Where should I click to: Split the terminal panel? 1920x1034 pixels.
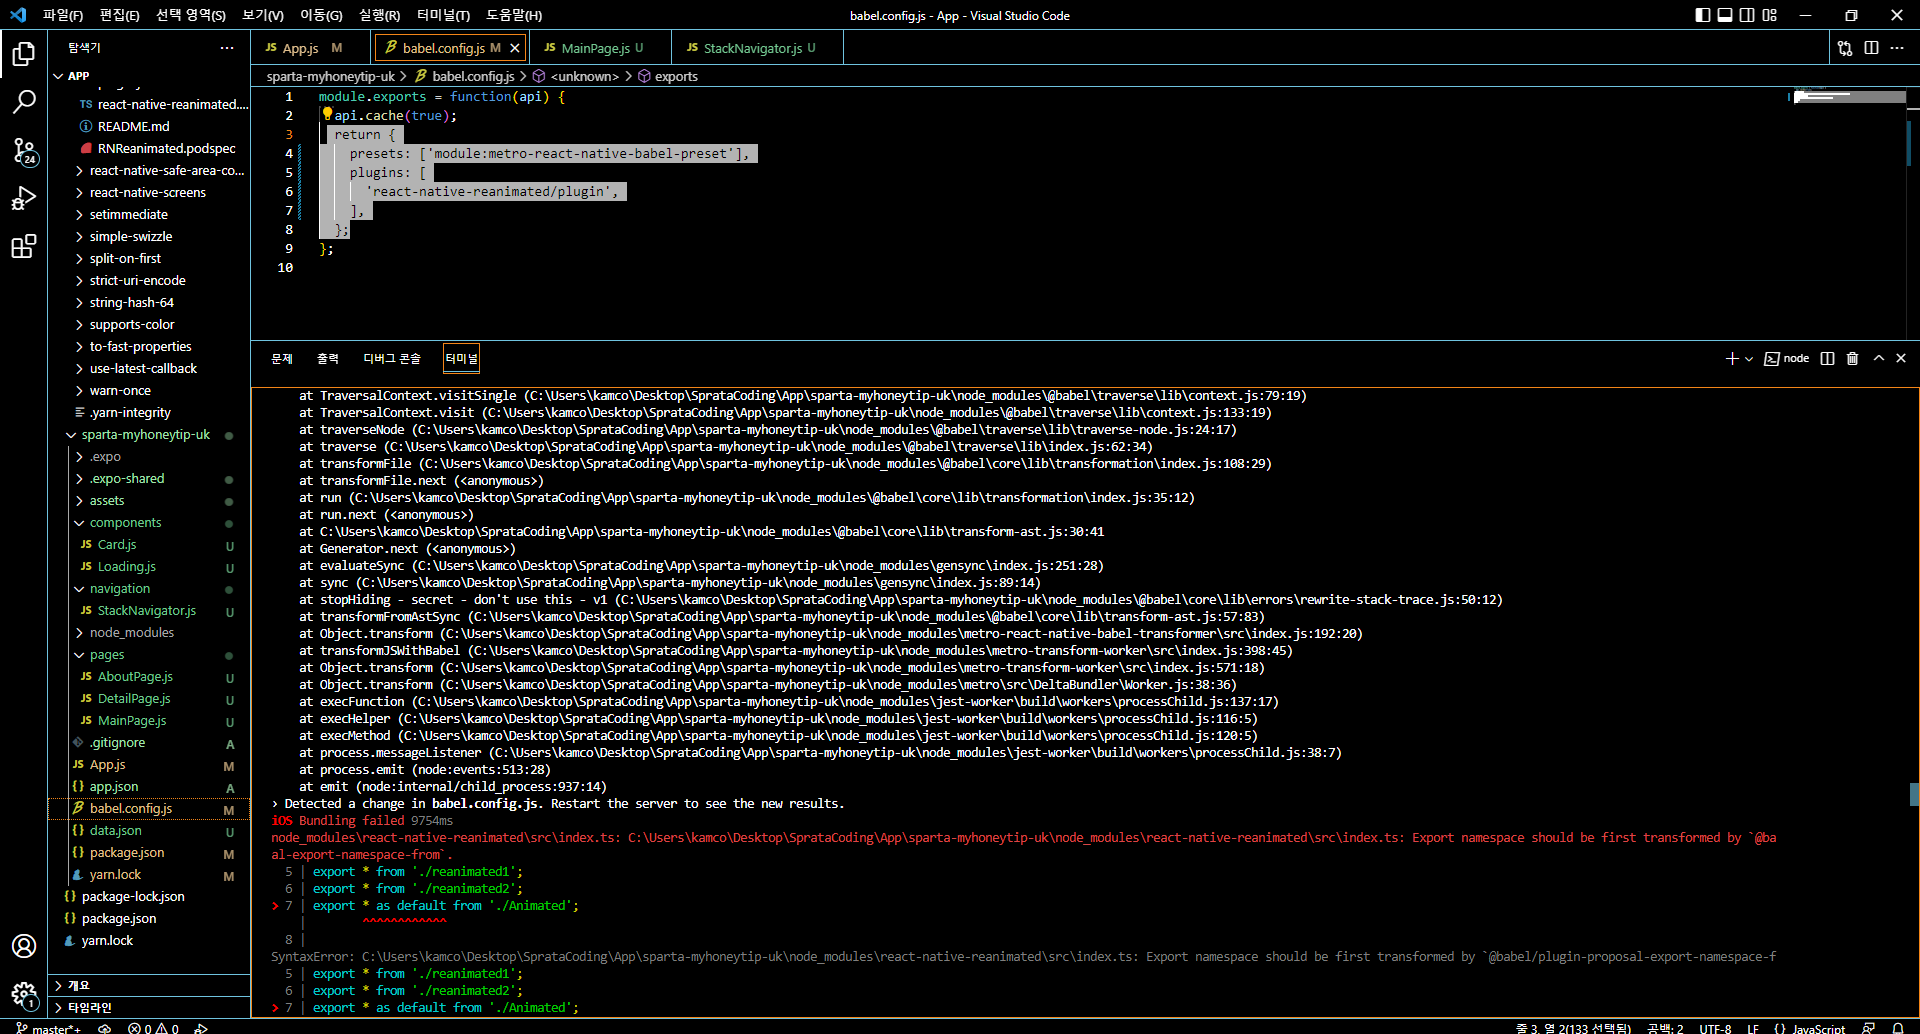click(1828, 359)
